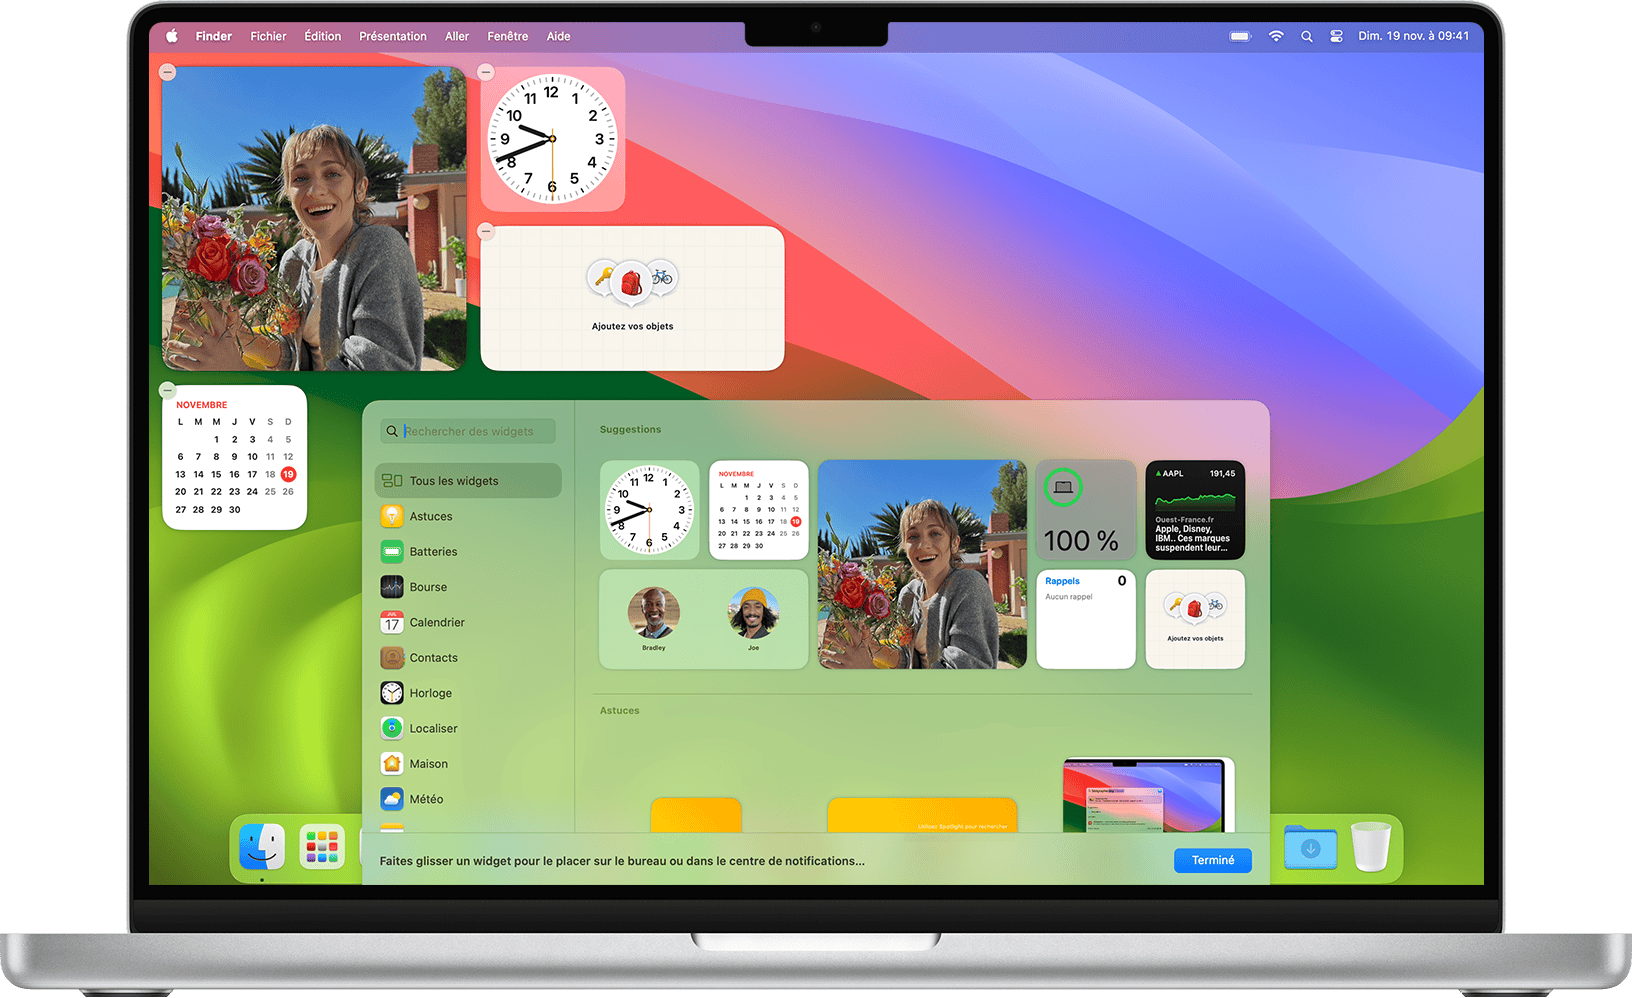Select the Contacts icon in sidebar
The image size is (1632, 998).
pyautogui.click(x=392, y=658)
